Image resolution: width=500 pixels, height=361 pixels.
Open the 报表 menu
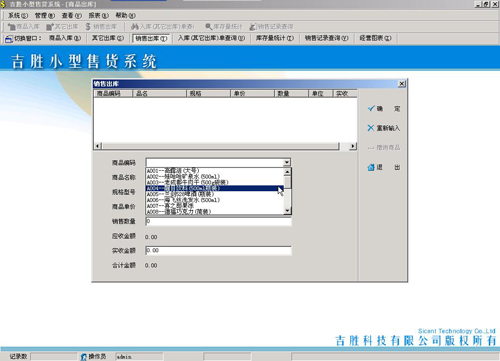[x=98, y=15]
